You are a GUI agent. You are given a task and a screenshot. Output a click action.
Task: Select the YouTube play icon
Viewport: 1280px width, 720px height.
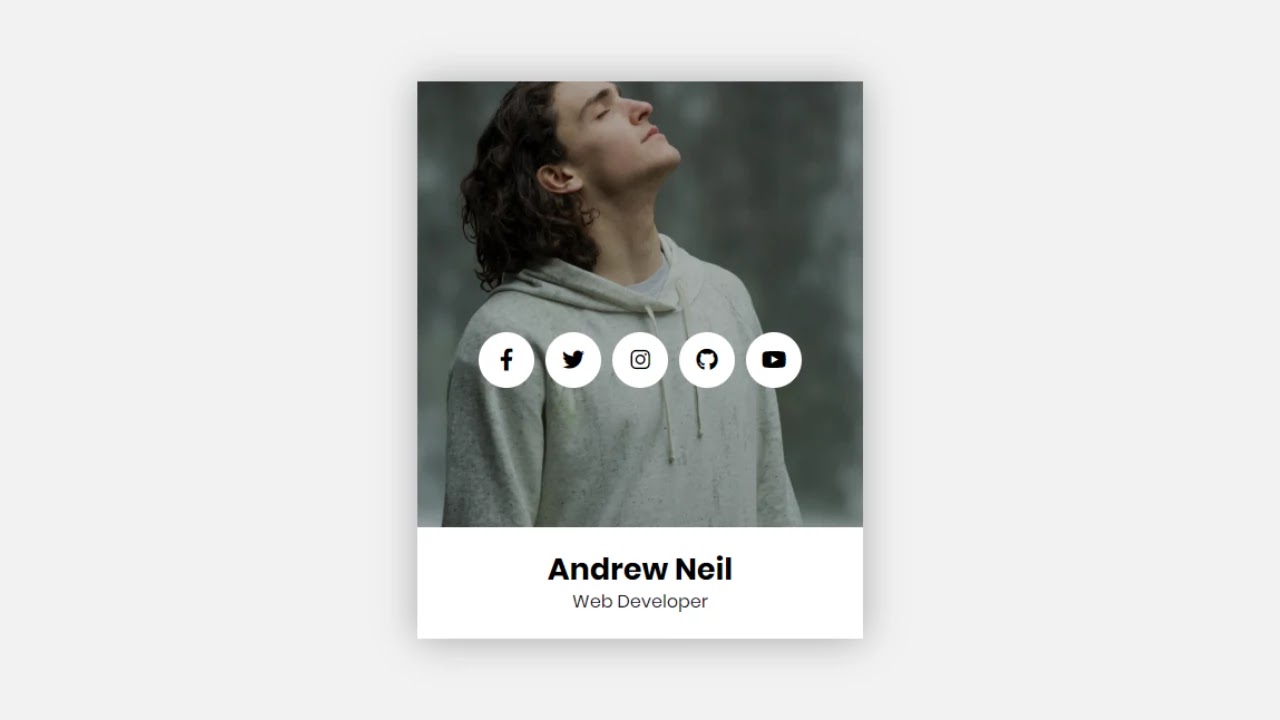click(x=774, y=360)
